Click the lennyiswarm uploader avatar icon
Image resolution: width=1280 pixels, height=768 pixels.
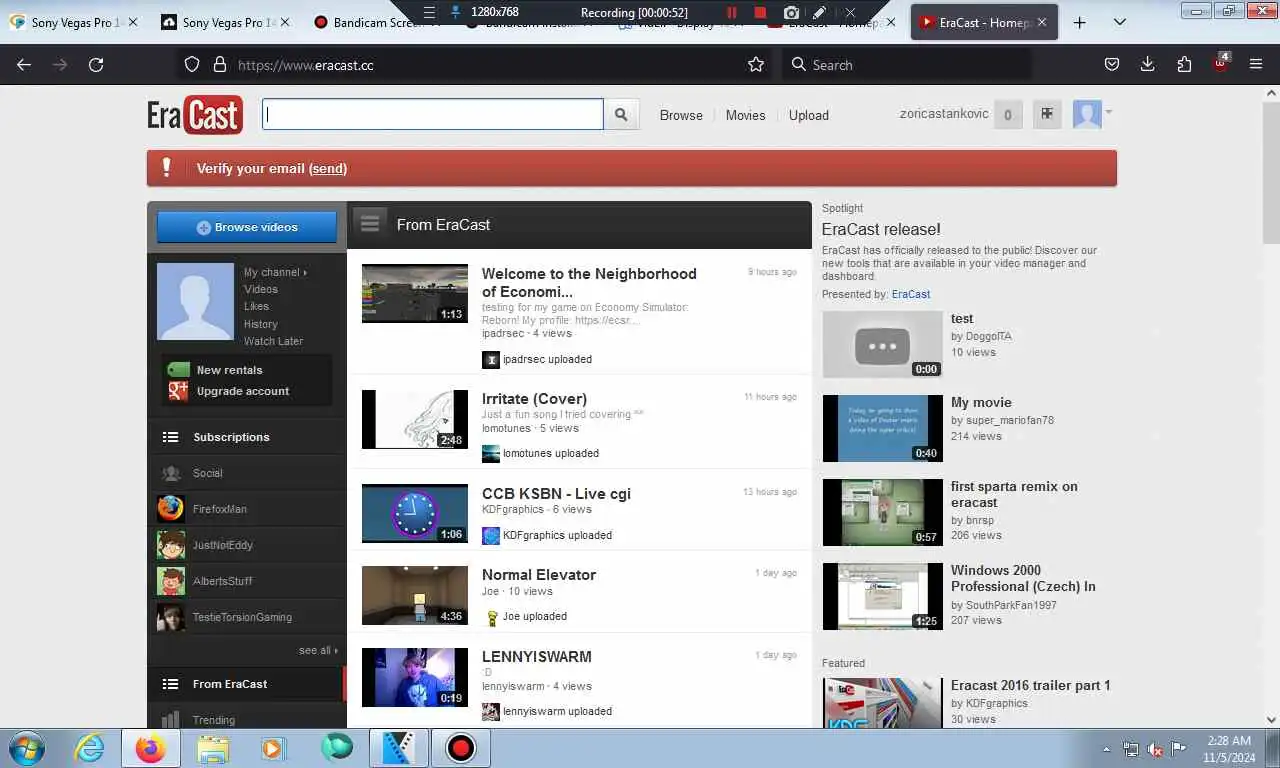point(491,712)
